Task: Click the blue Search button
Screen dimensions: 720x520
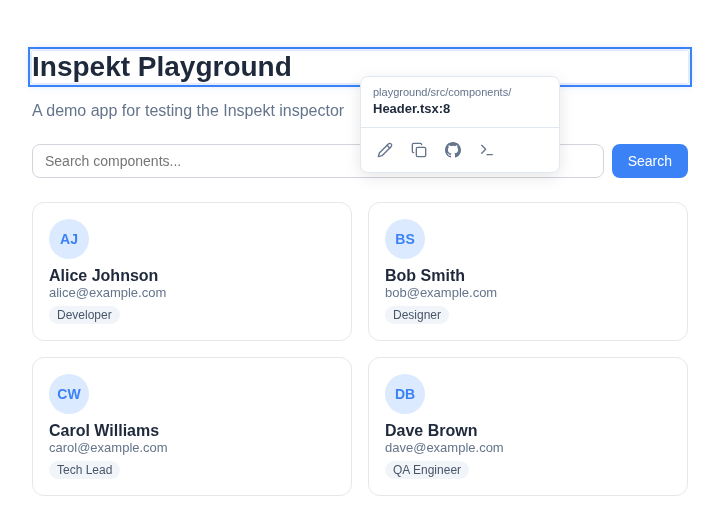Action: pyautogui.click(x=650, y=161)
